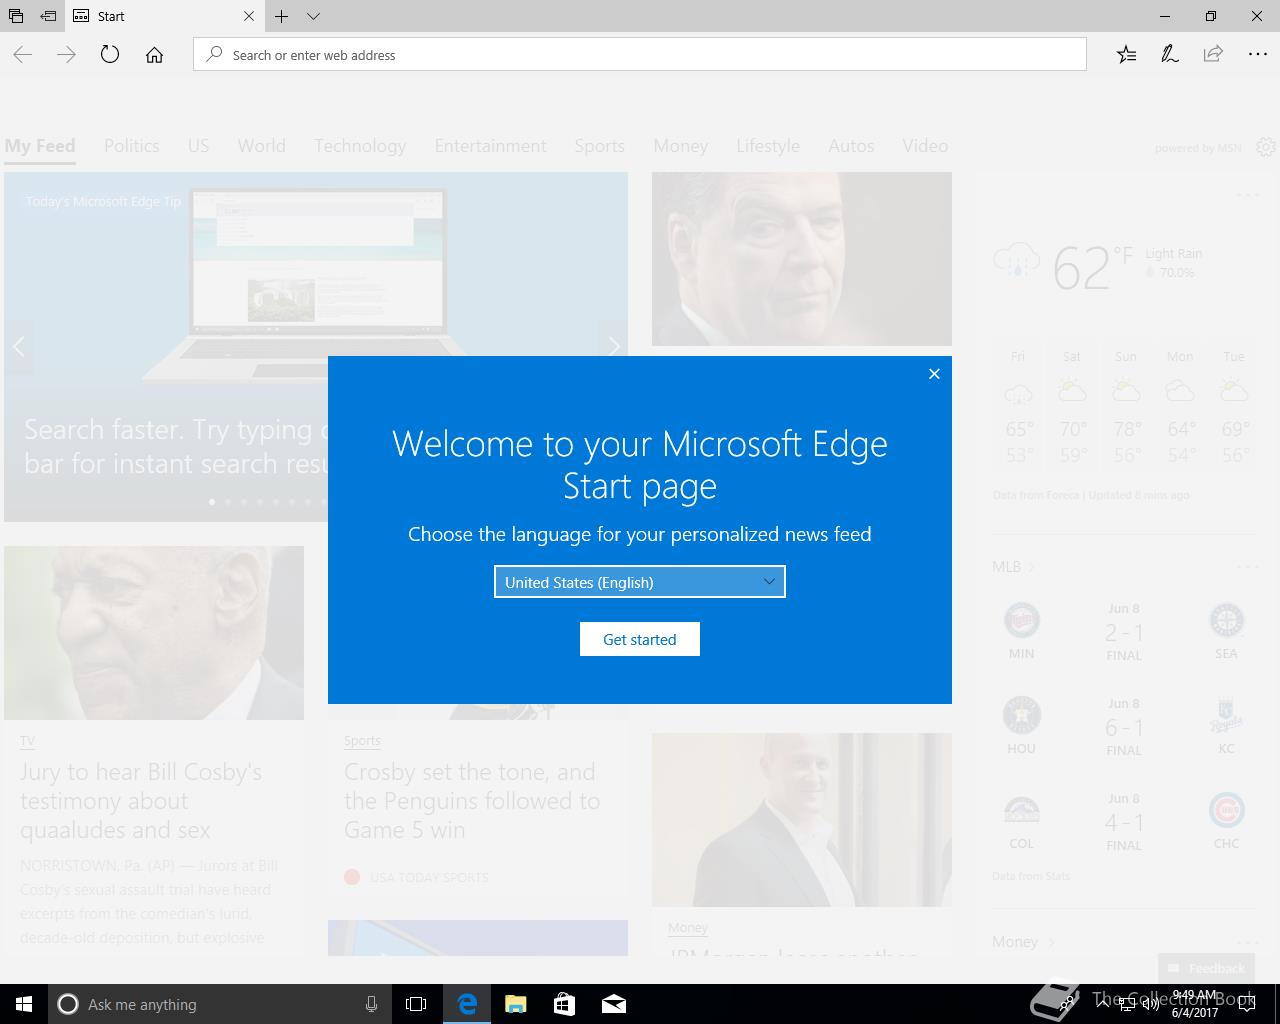Open the United States (English) language dropdown
This screenshot has height=1024, width=1280.
tap(640, 582)
